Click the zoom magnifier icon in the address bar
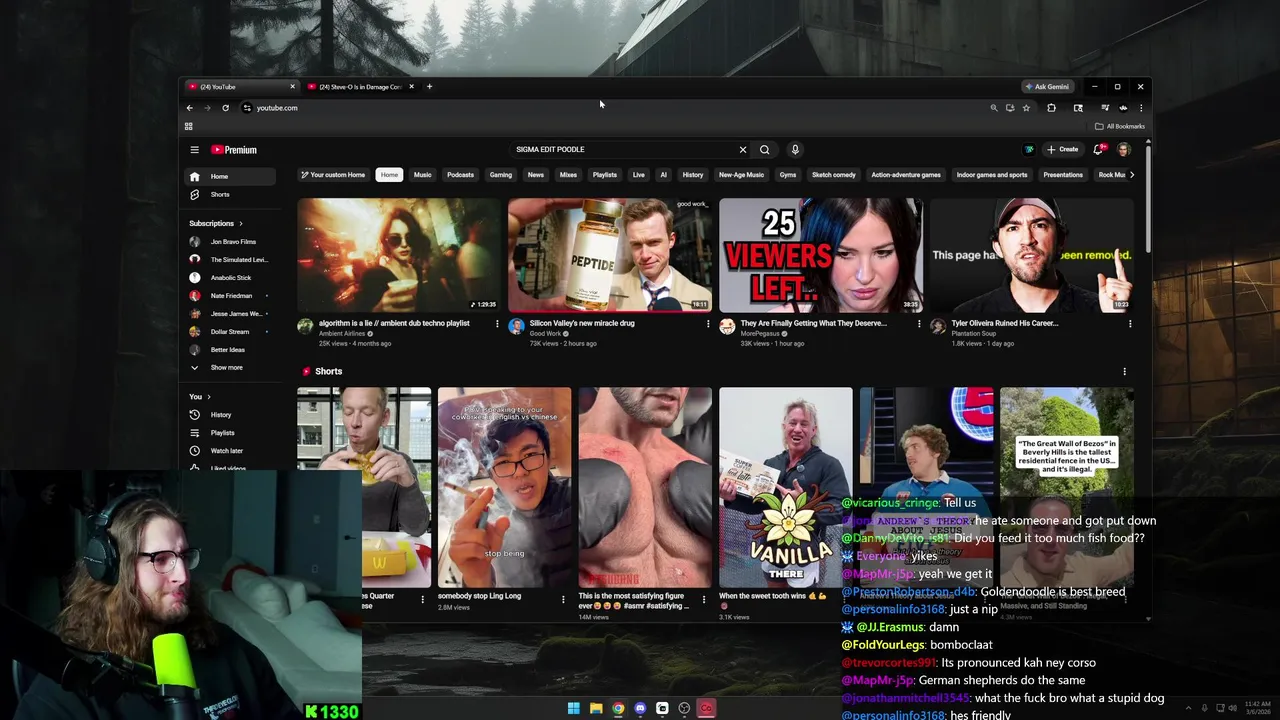 click(x=994, y=108)
